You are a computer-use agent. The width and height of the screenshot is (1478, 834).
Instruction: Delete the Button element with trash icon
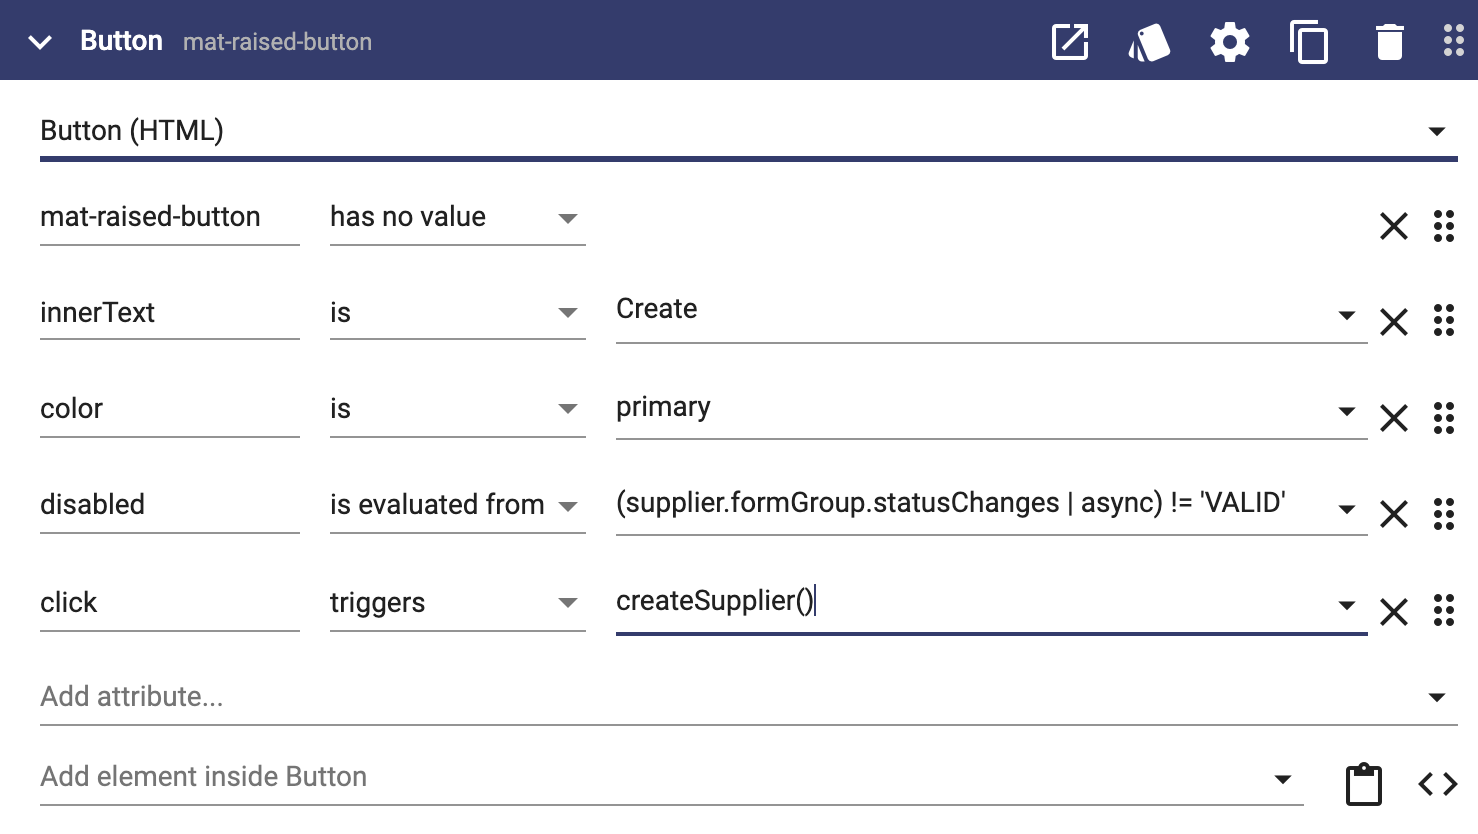(x=1390, y=43)
